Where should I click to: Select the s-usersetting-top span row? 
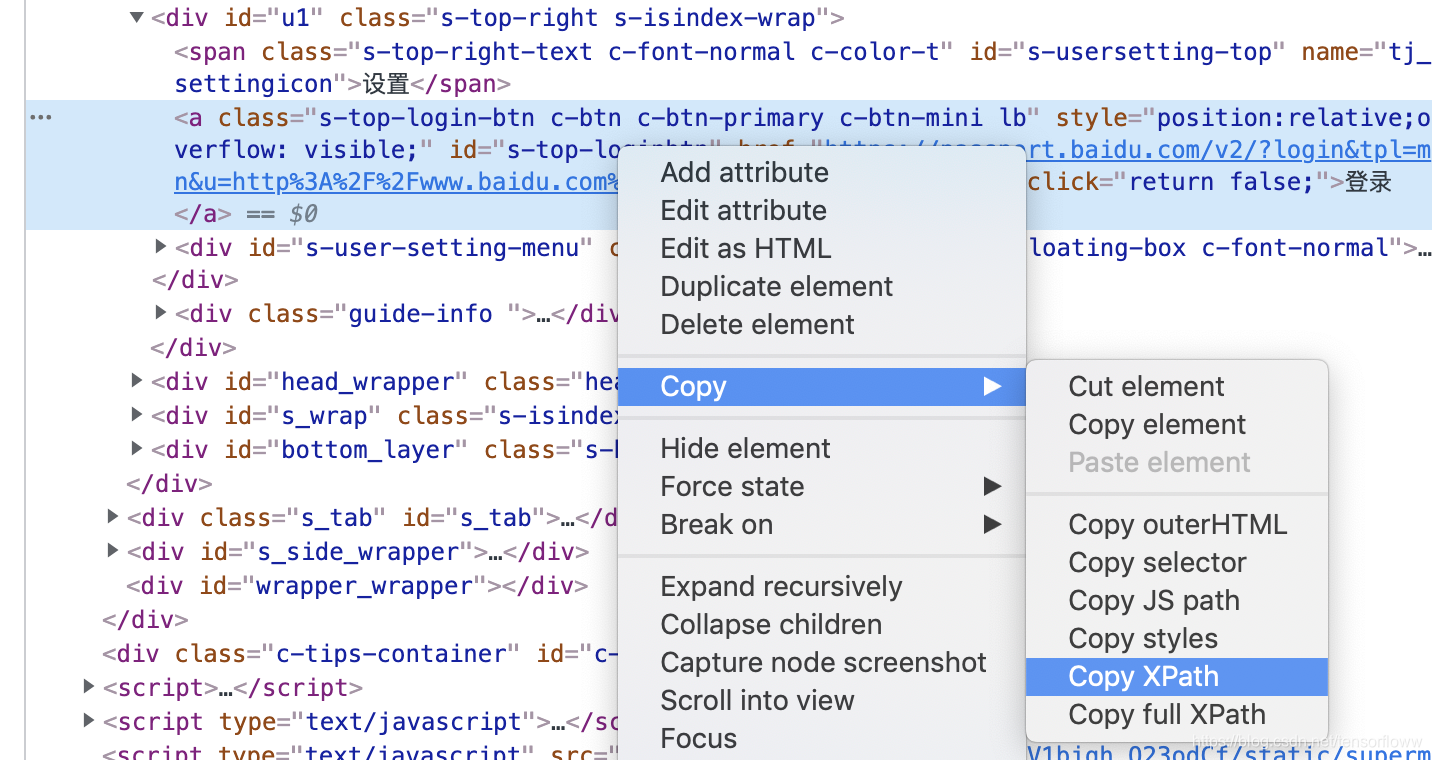click(x=728, y=67)
